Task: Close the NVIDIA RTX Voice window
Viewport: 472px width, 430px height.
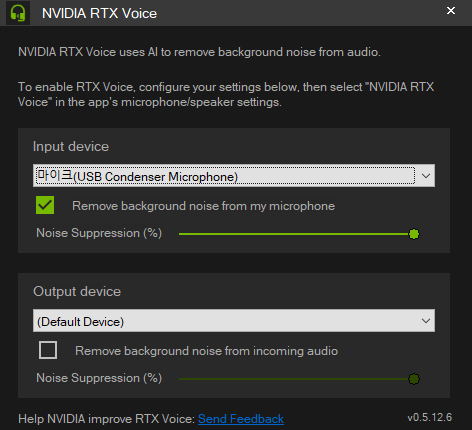Action: [451, 11]
